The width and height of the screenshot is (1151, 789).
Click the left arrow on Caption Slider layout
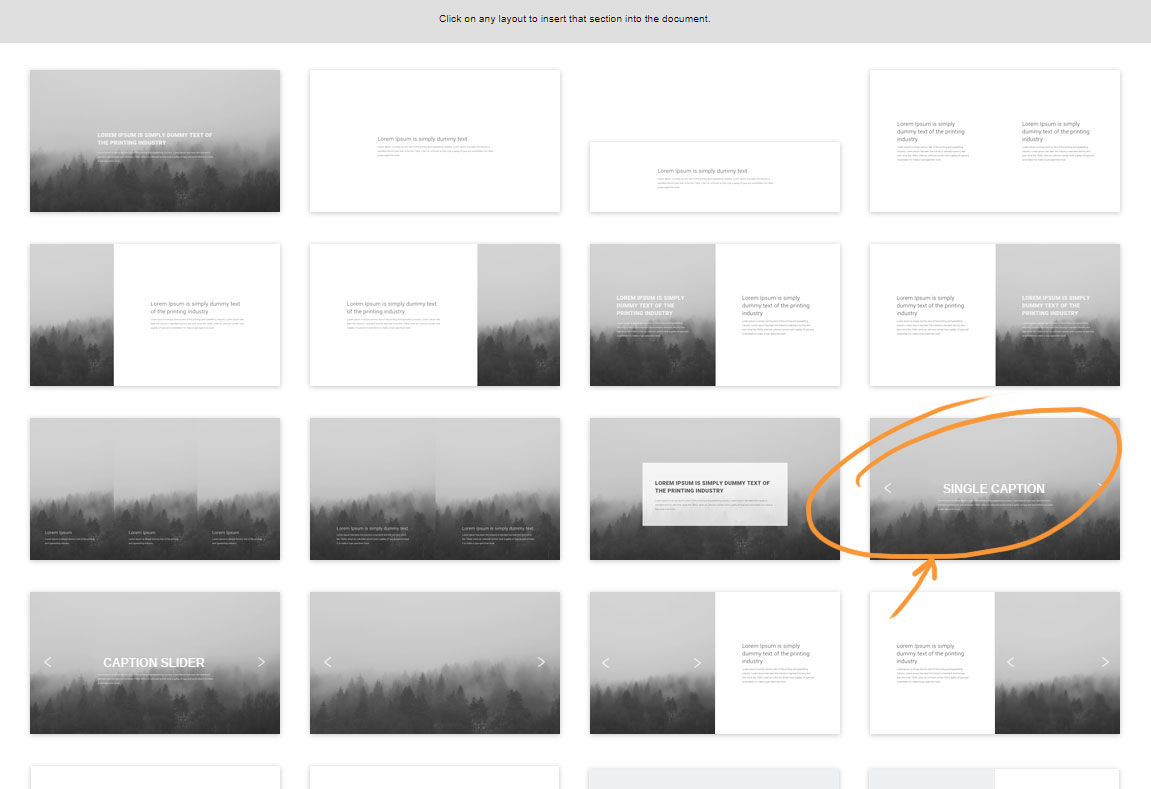click(x=48, y=662)
